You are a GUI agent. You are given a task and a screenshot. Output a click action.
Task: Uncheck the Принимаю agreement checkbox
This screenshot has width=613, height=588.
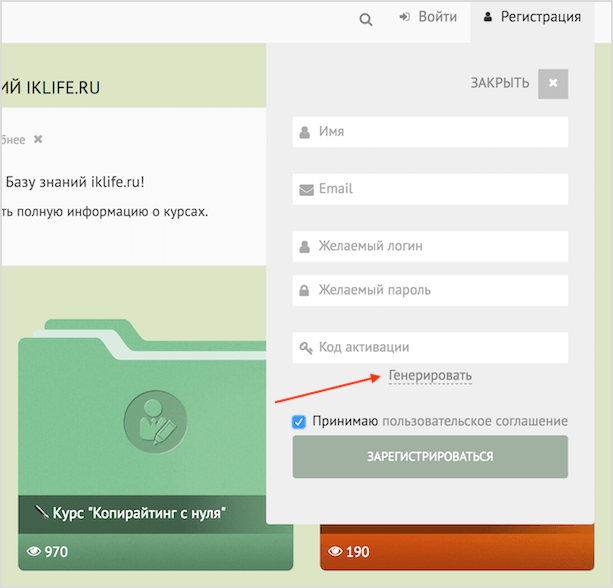click(x=299, y=422)
